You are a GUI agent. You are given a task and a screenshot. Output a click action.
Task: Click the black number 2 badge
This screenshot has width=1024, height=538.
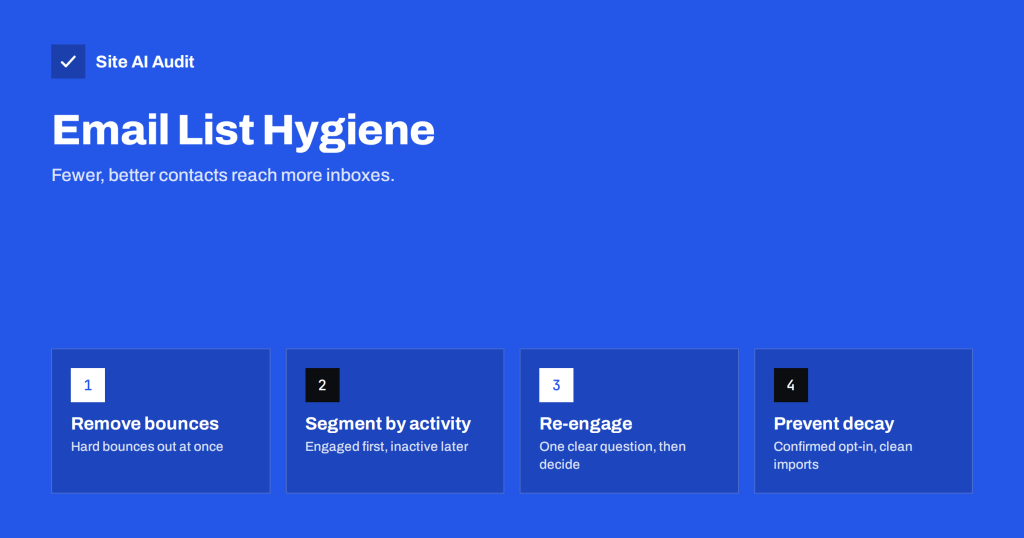tap(322, 385)
